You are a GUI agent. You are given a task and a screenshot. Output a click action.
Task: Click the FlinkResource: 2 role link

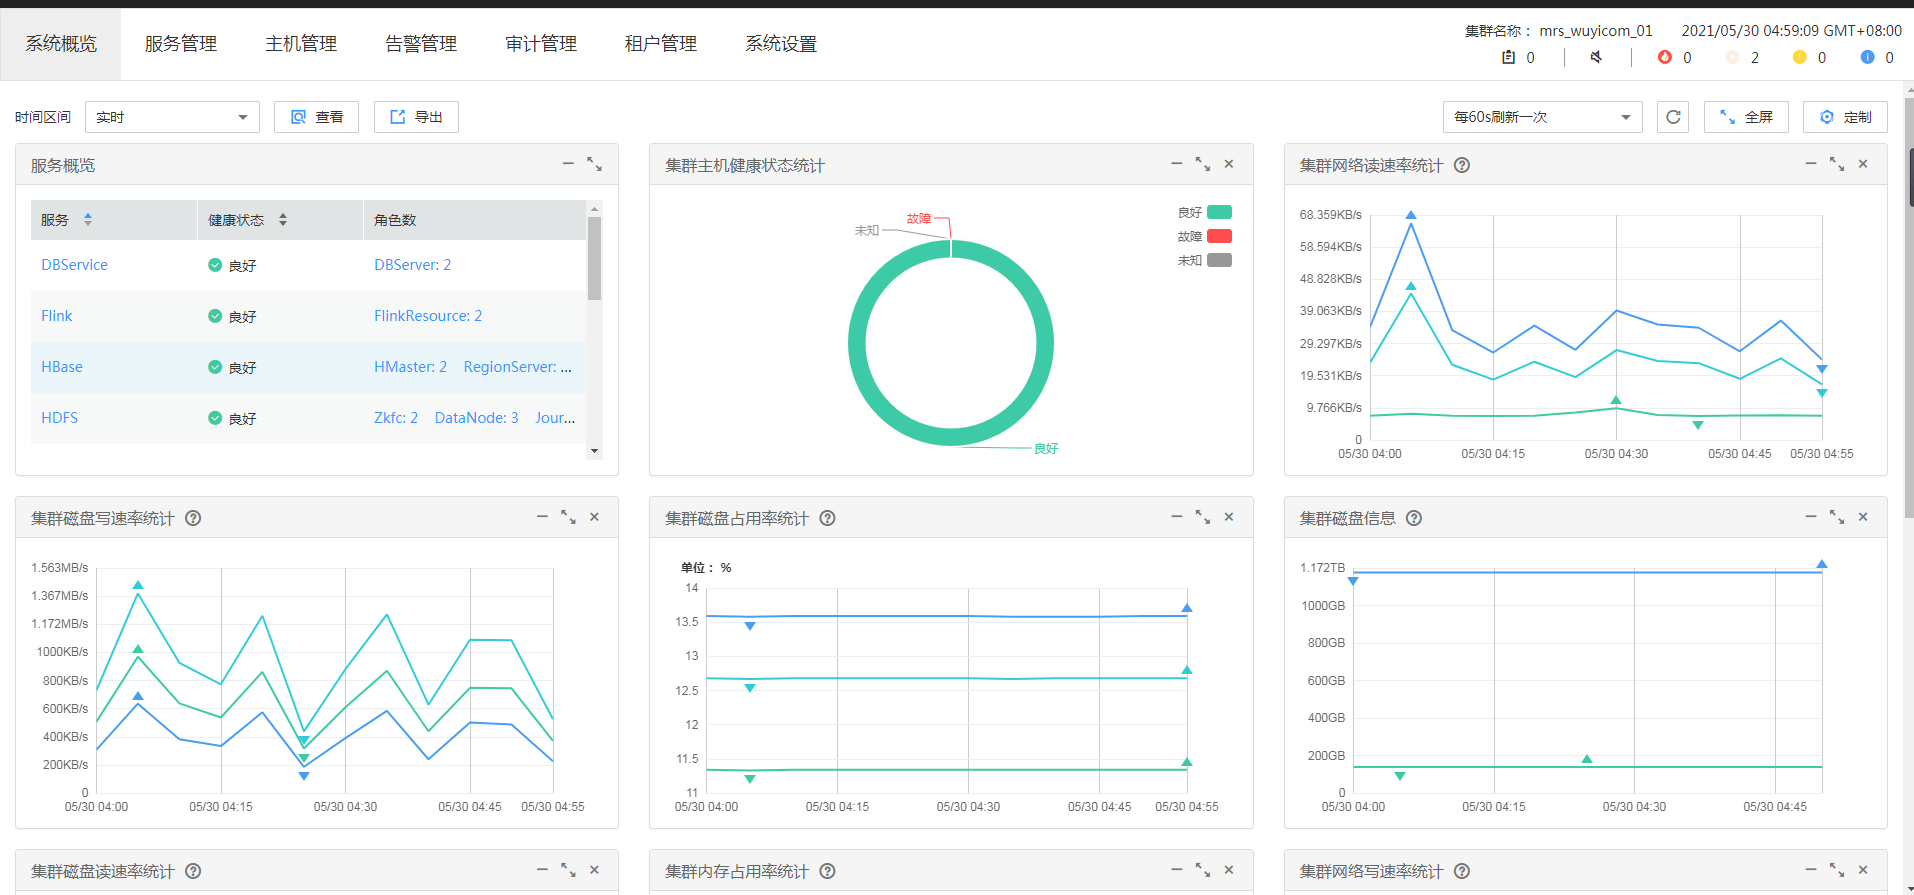pos(428,316)
